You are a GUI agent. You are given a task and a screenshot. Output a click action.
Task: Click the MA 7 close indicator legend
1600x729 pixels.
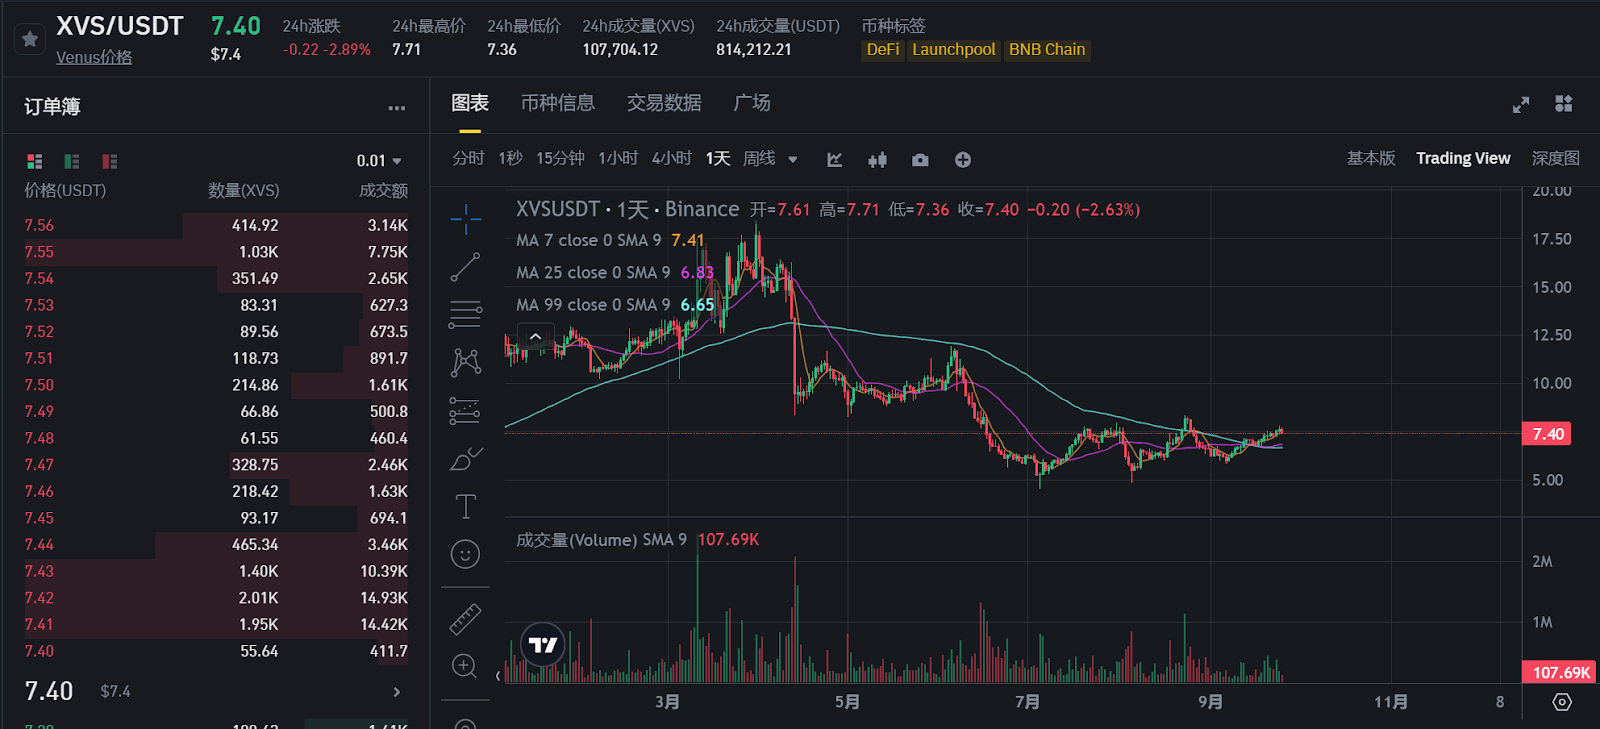pyautogui.click(x=610, y=240)
